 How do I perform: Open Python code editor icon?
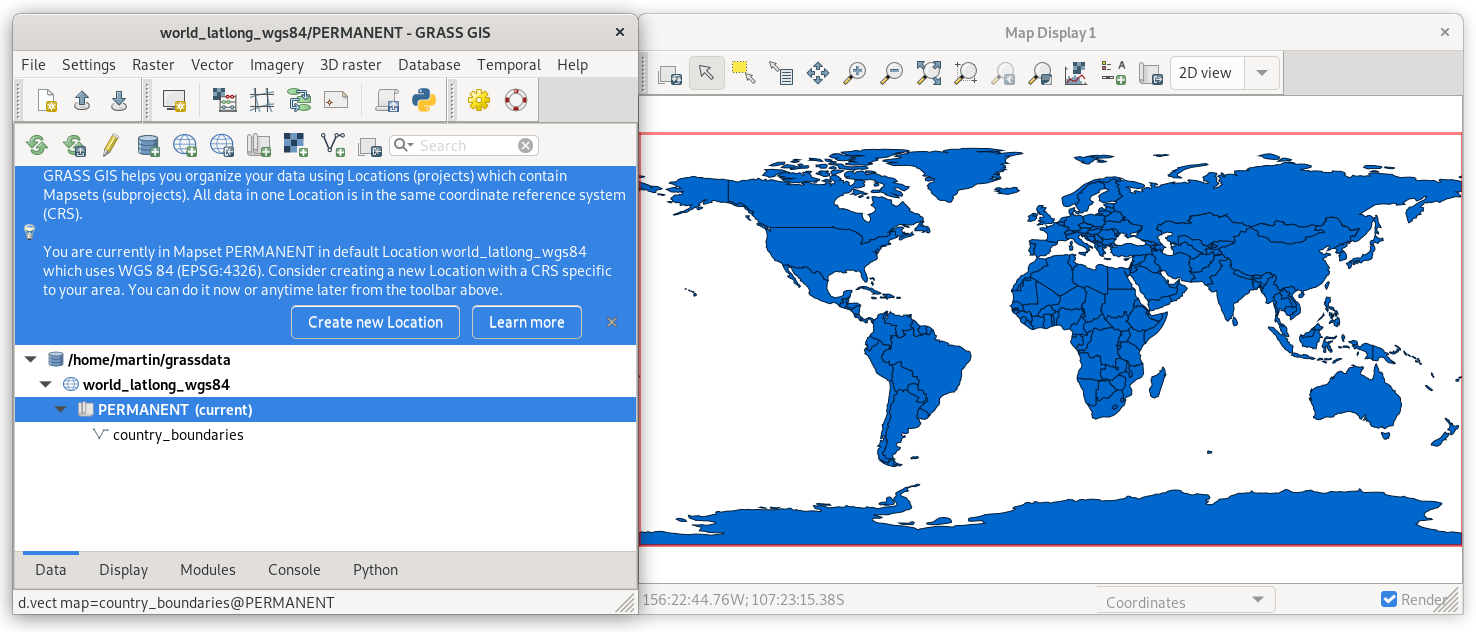pos(424,100)
